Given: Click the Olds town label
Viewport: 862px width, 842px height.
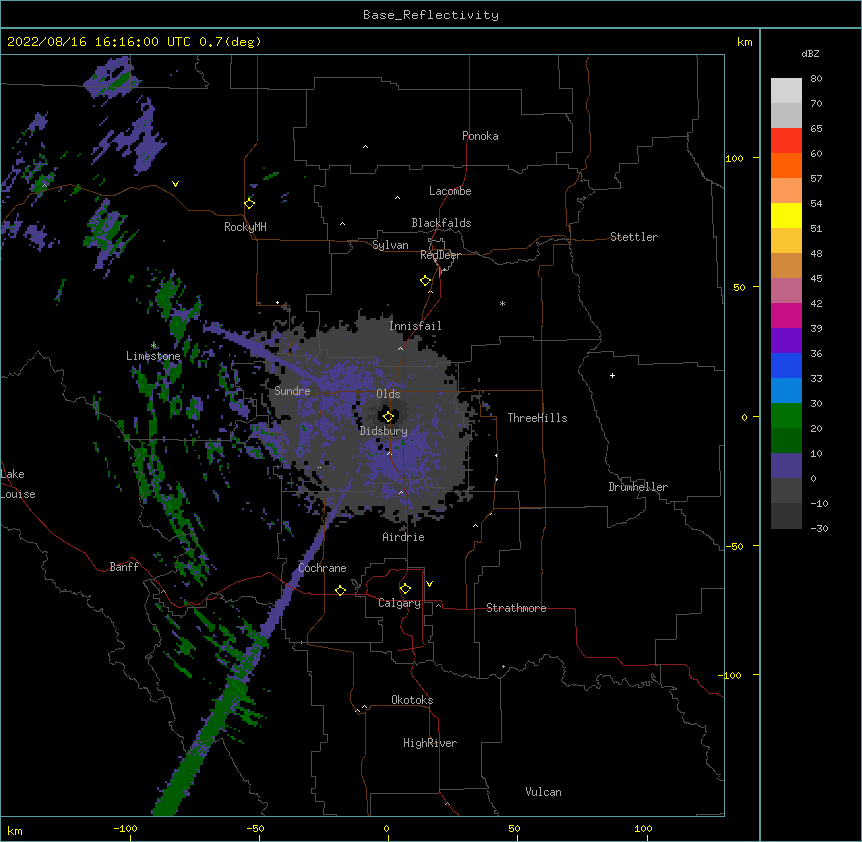Looking at the screenshot, I should (x=388, y=394).
